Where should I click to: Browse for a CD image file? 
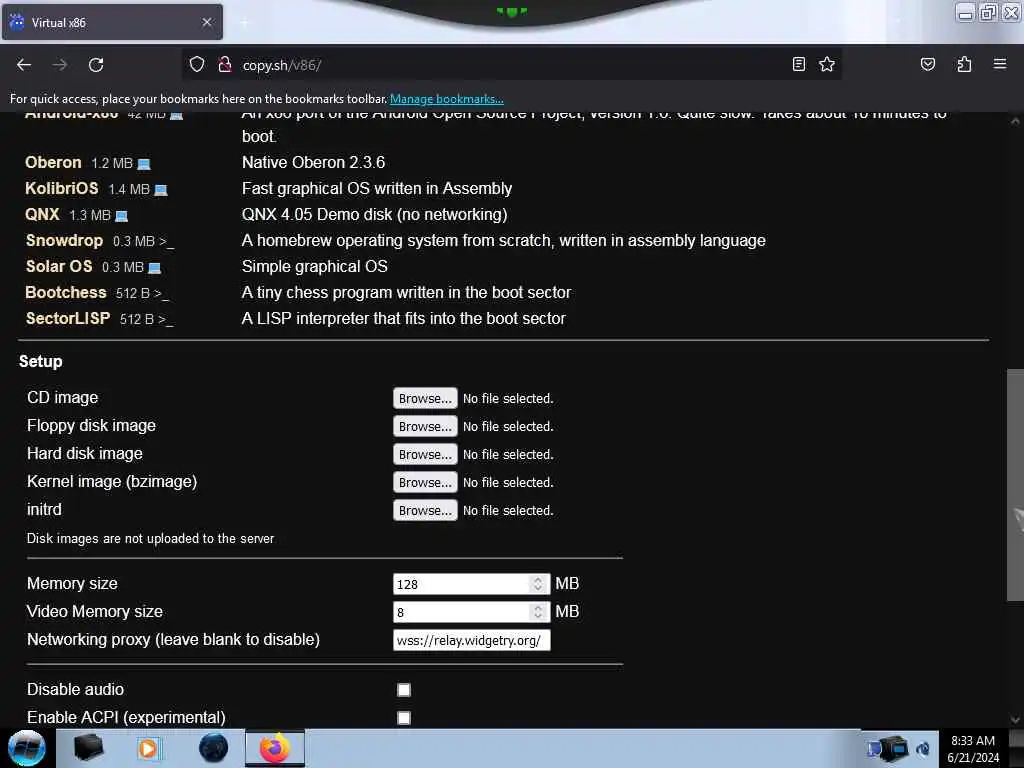pos(425,398)
